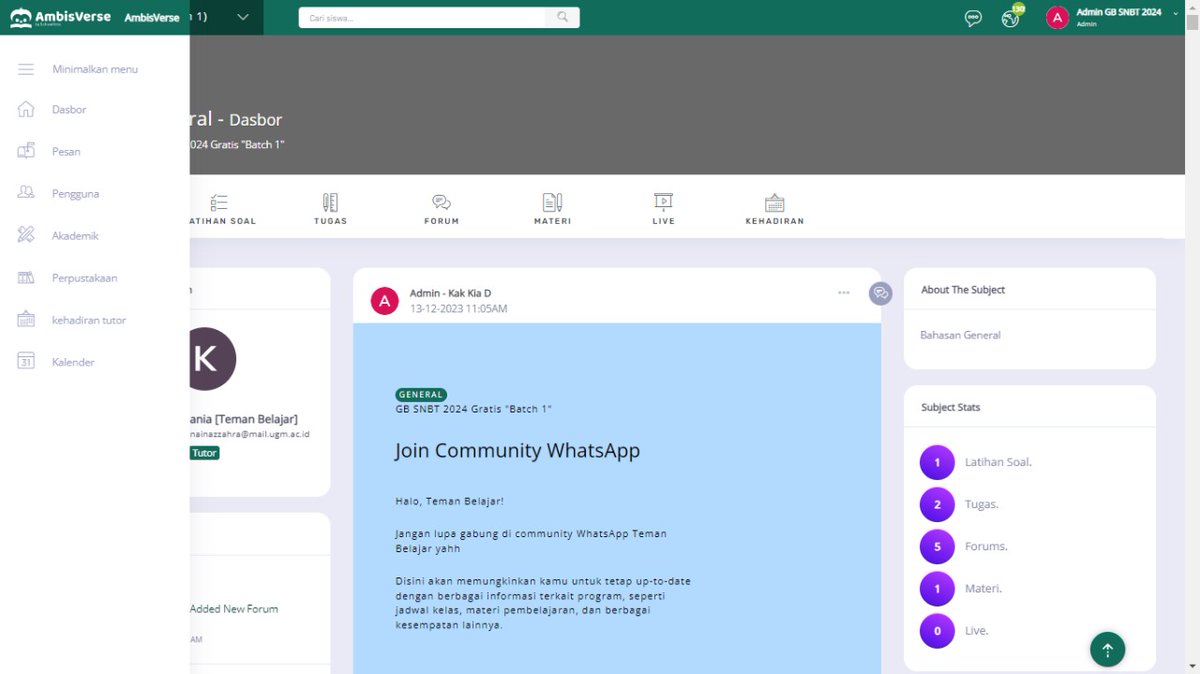
Task: Click the 'Forums.' stats label
Action: click(x=986, y=546)
